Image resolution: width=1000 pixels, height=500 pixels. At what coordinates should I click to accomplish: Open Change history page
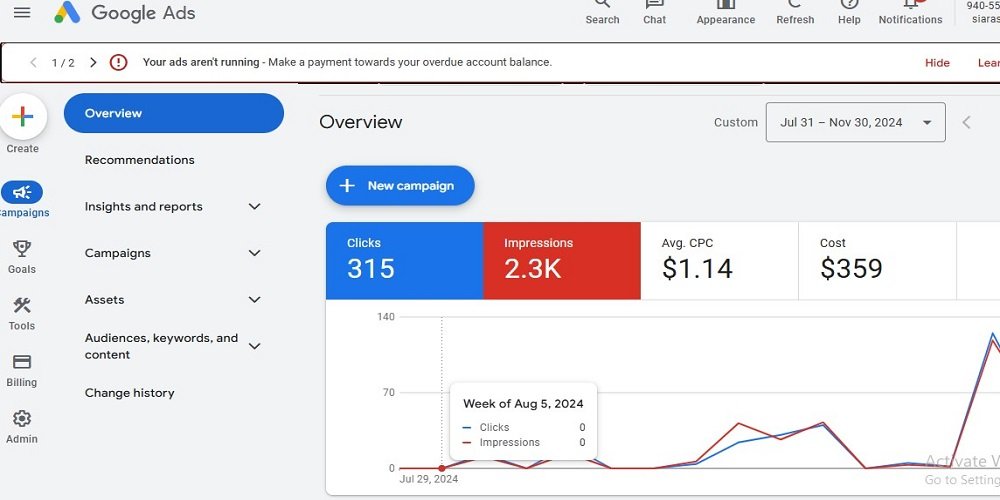(x=130, y=393)
